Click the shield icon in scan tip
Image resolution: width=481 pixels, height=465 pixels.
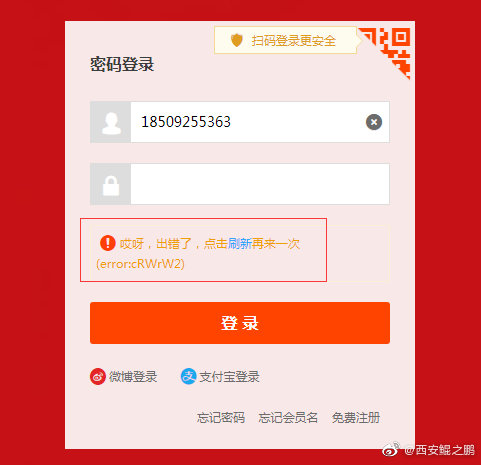pos(237,40)
